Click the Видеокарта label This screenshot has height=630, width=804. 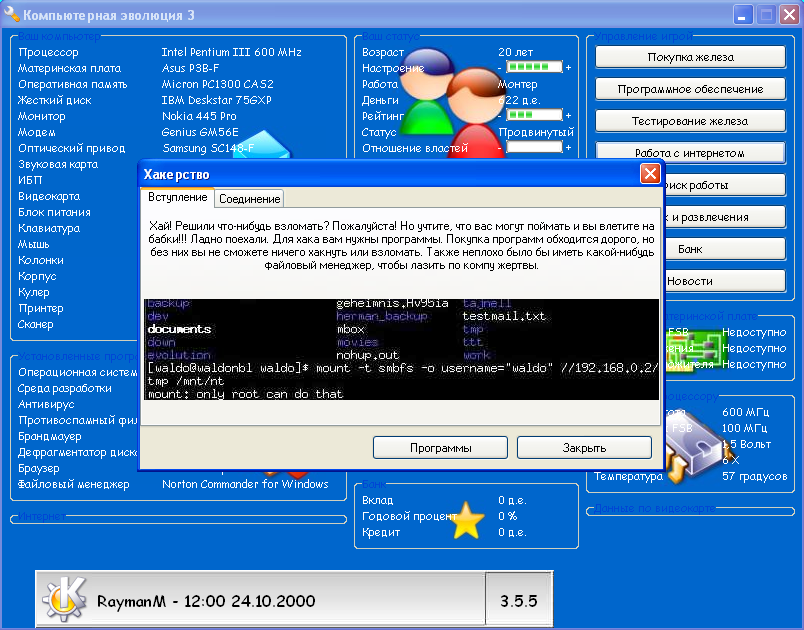click(49, 196)
